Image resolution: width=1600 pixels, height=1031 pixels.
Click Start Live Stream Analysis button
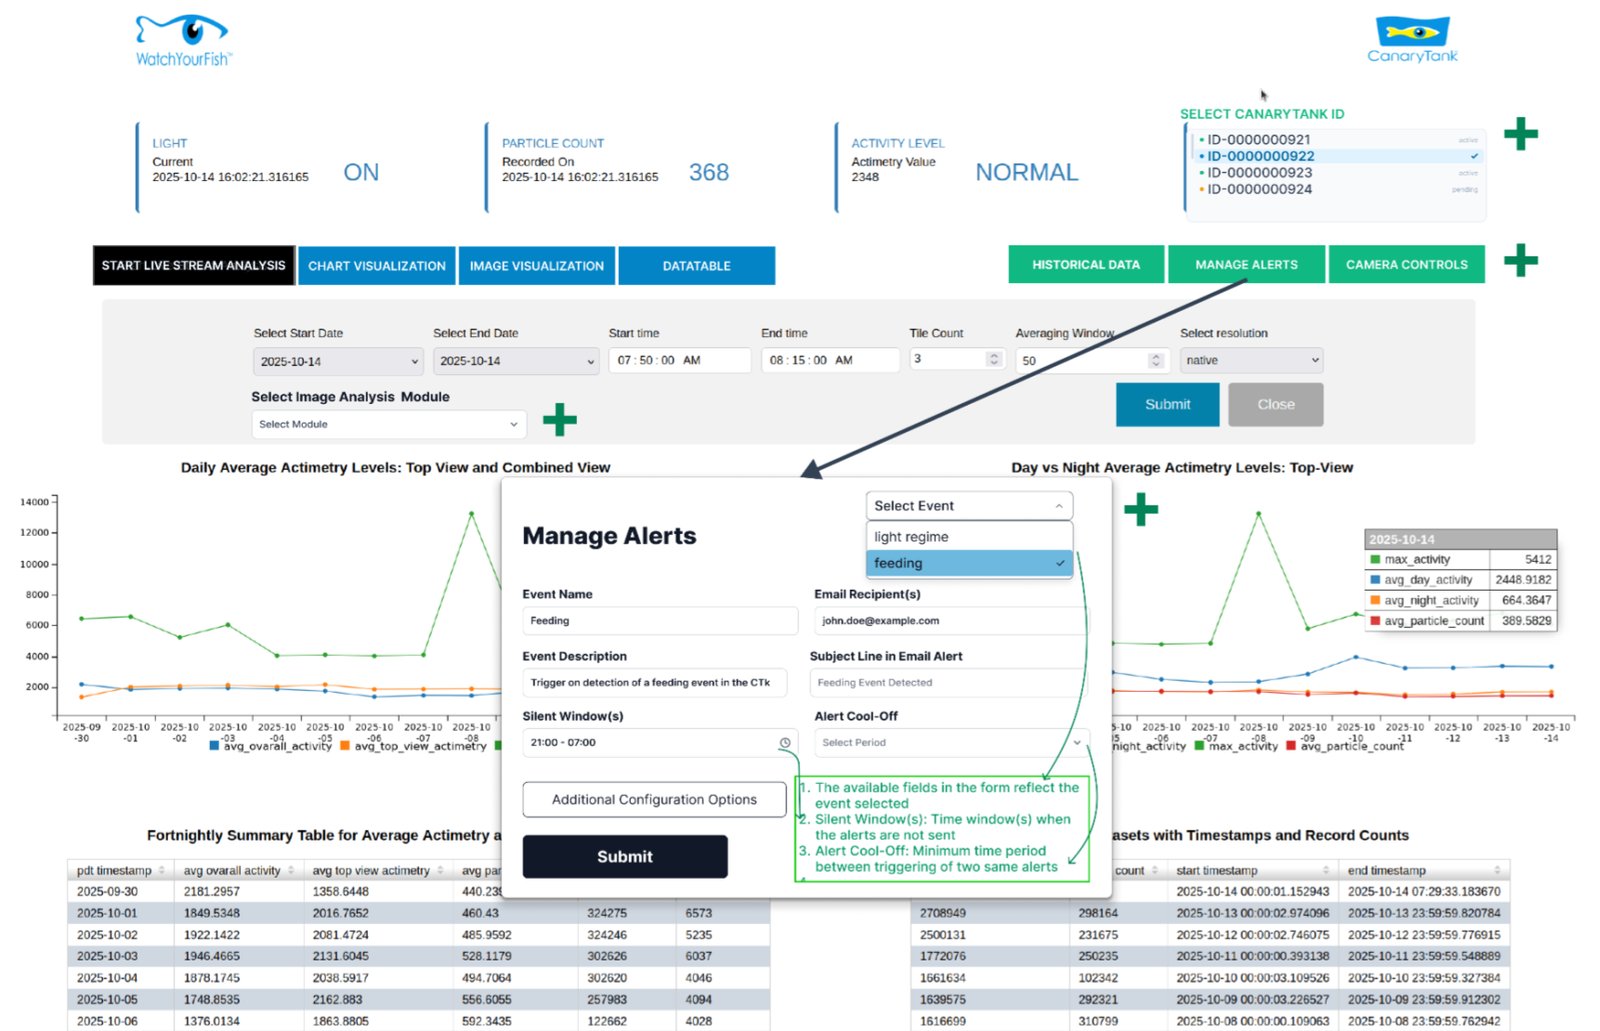(194, 266)
